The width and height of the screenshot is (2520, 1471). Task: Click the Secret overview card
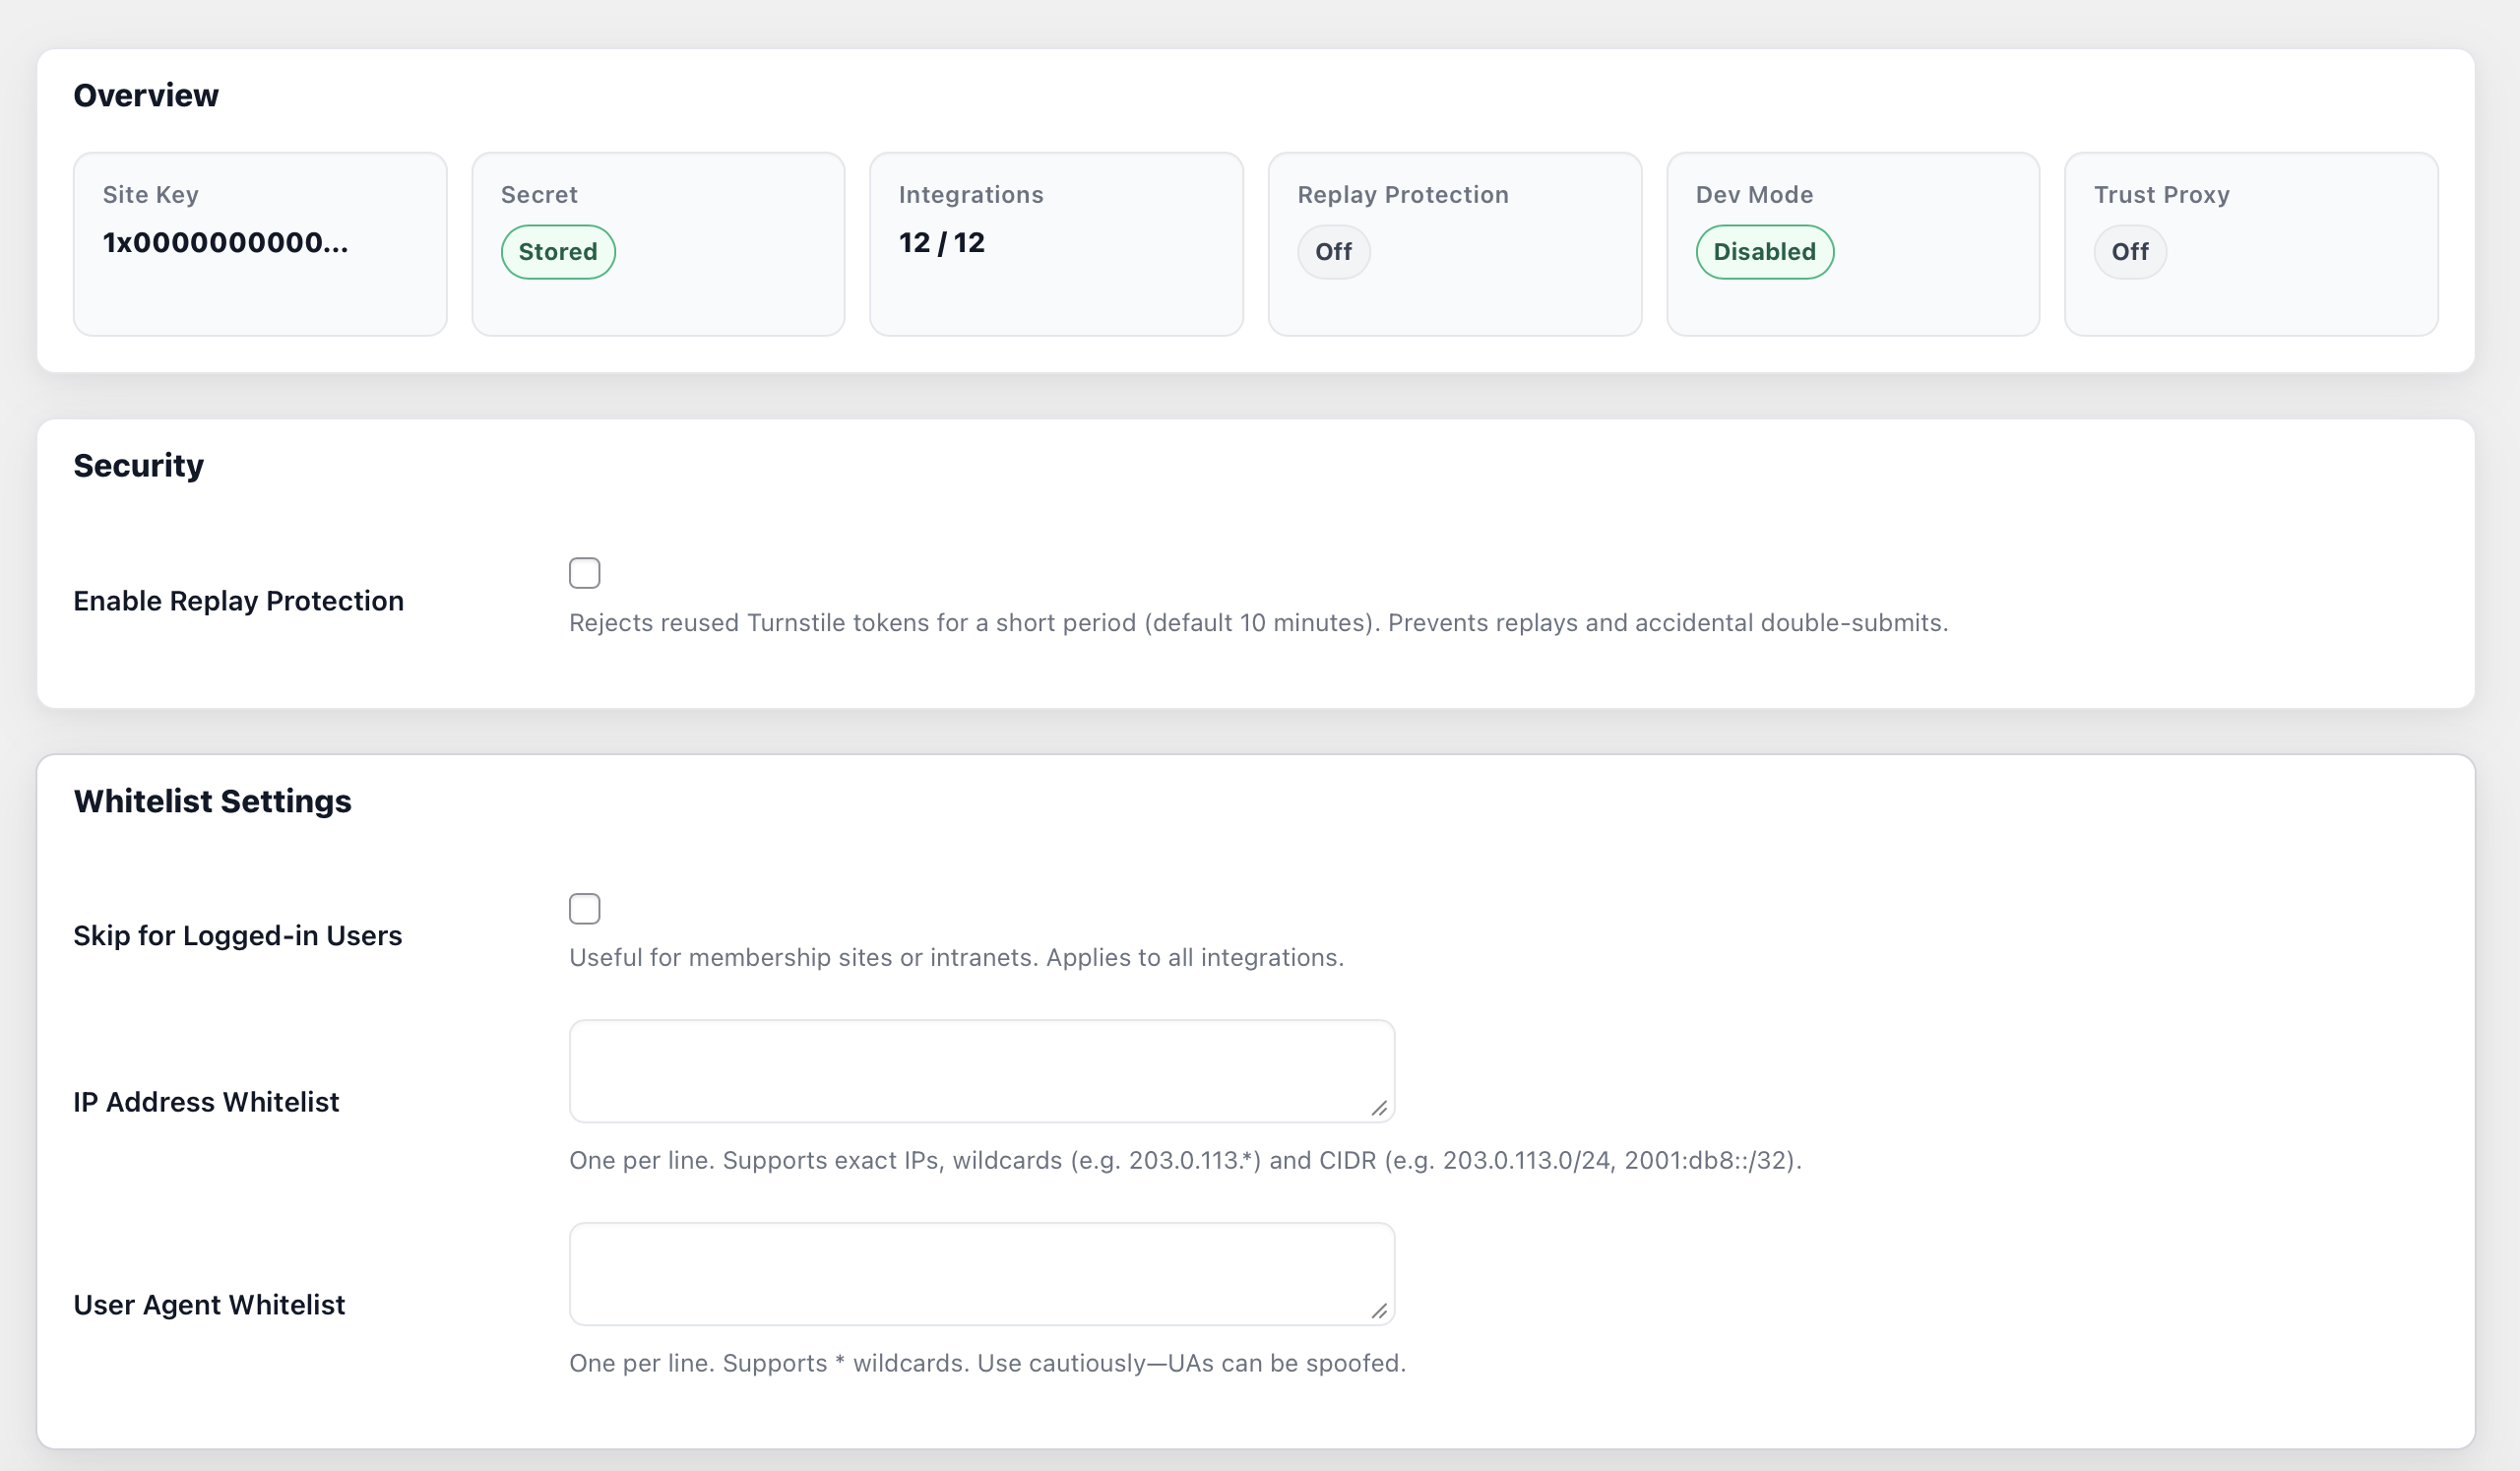click(x=657, y=243)
